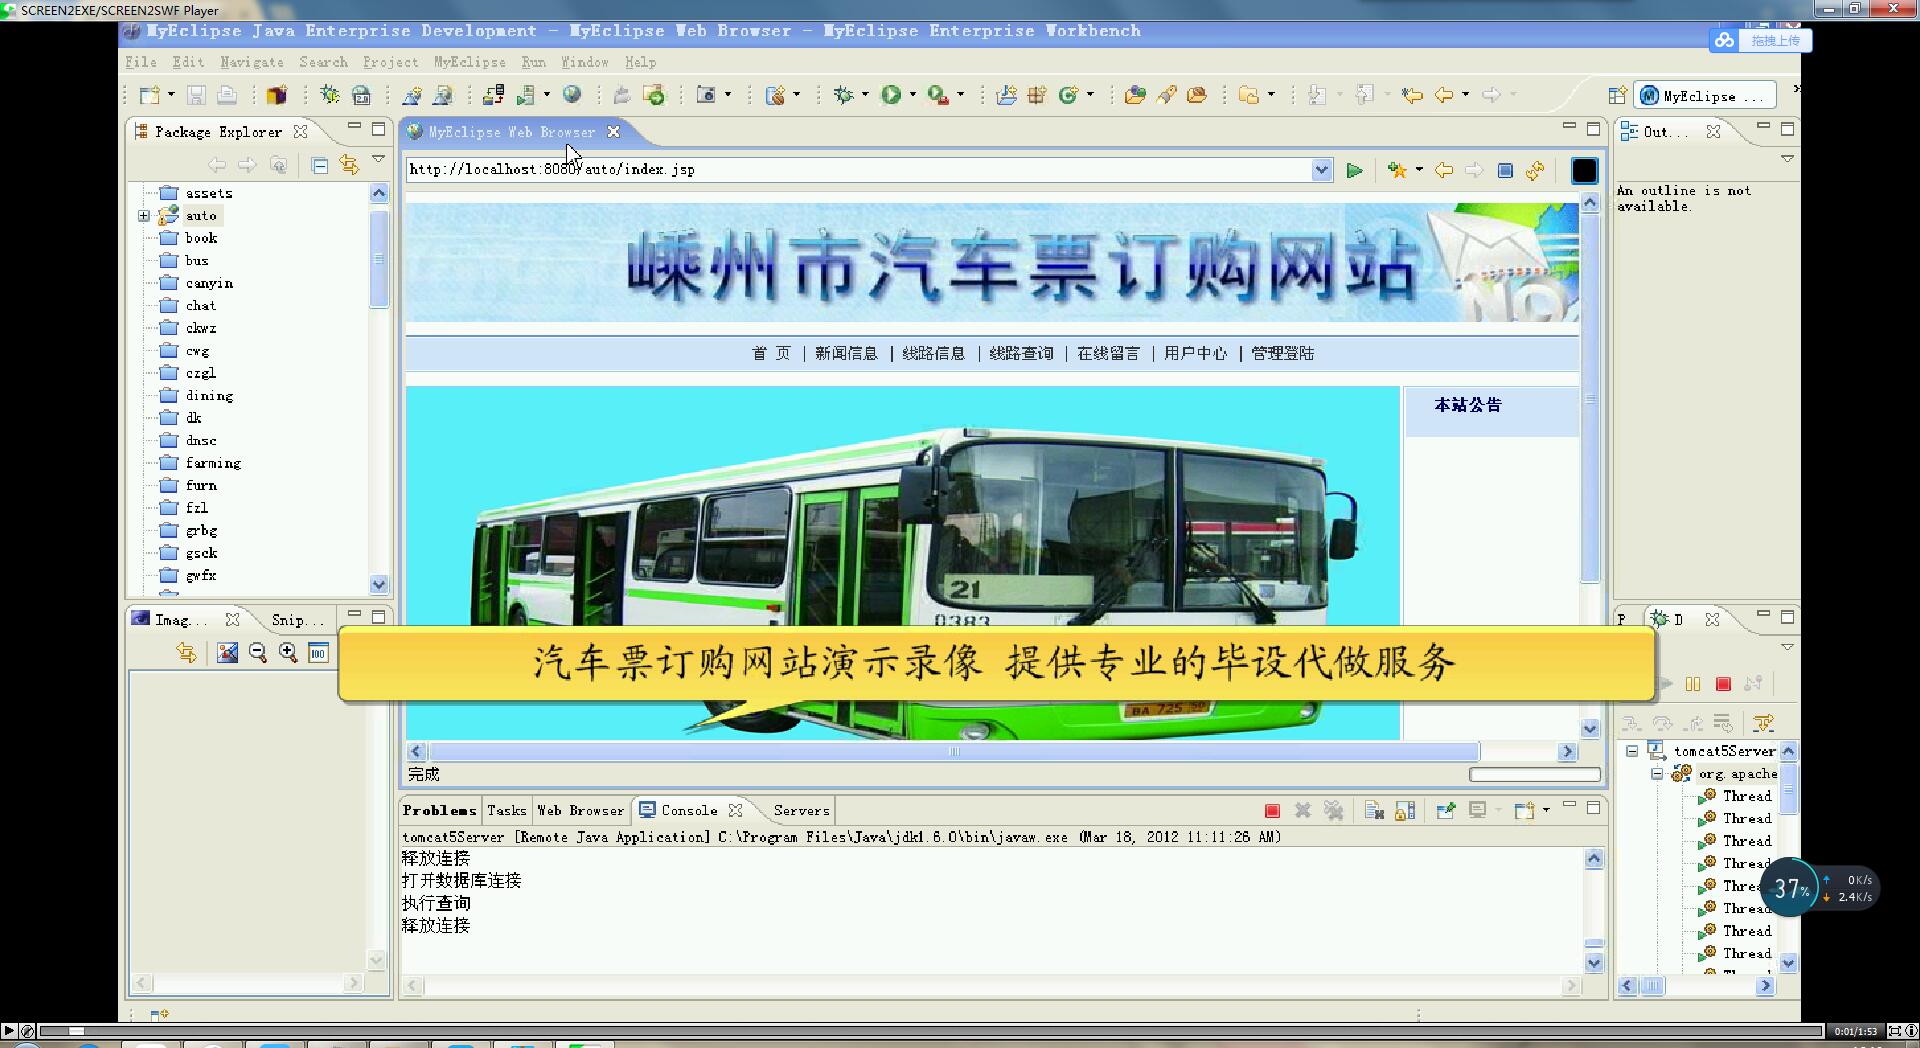Click the Debug bug icon in main toolbar

point(843,95)
